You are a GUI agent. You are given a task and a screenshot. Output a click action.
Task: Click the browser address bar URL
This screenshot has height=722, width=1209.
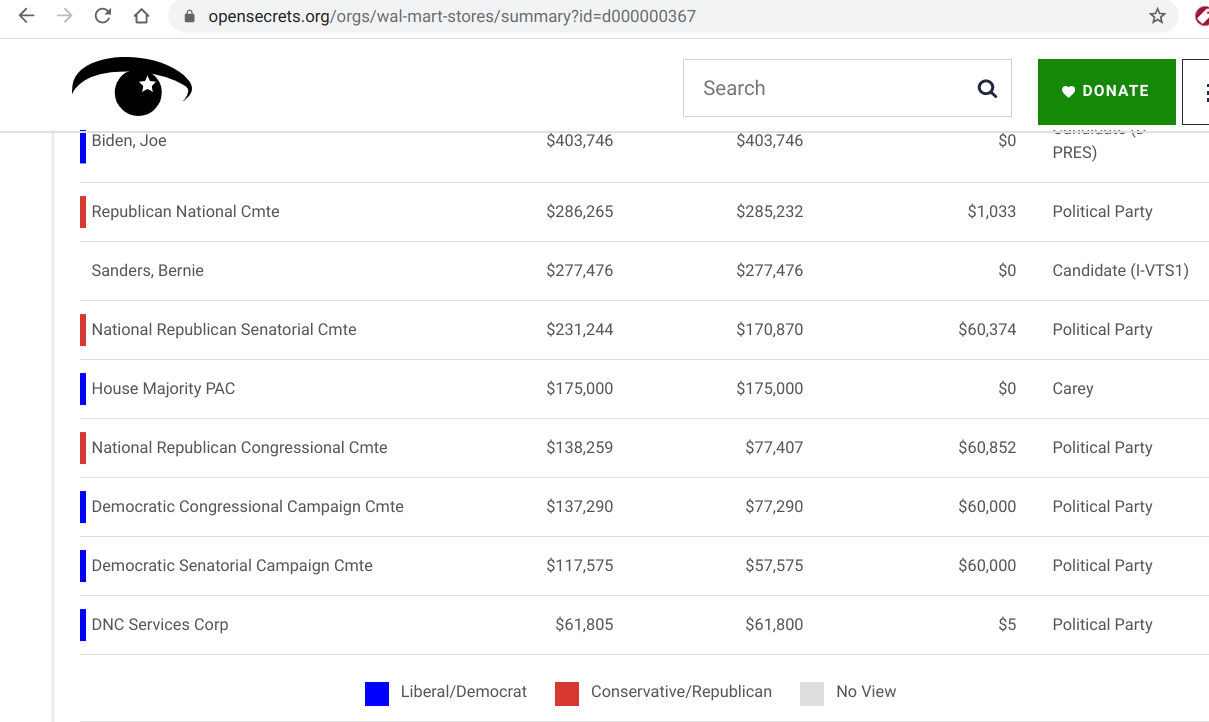[x=452, y=17]
